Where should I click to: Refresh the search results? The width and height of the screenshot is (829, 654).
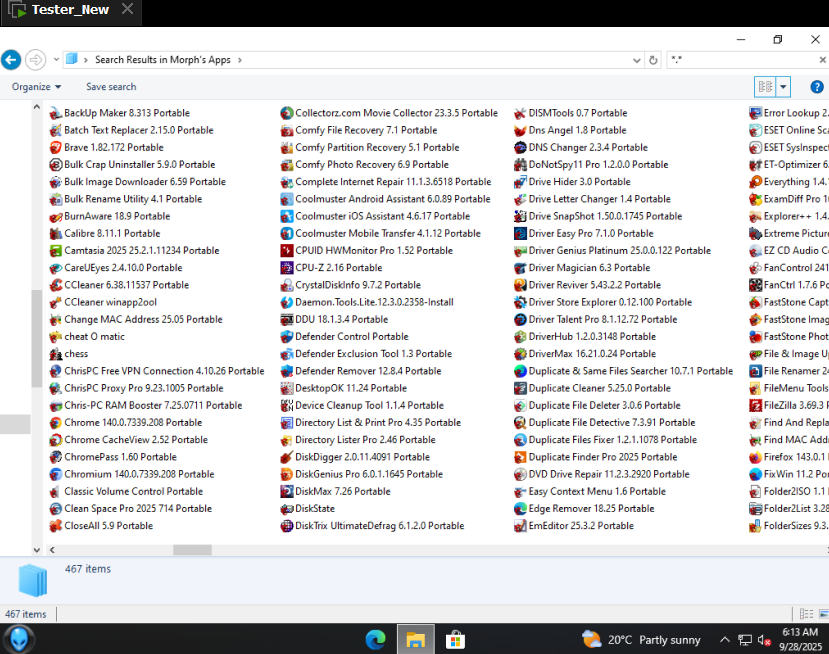[x=653, y=60]
